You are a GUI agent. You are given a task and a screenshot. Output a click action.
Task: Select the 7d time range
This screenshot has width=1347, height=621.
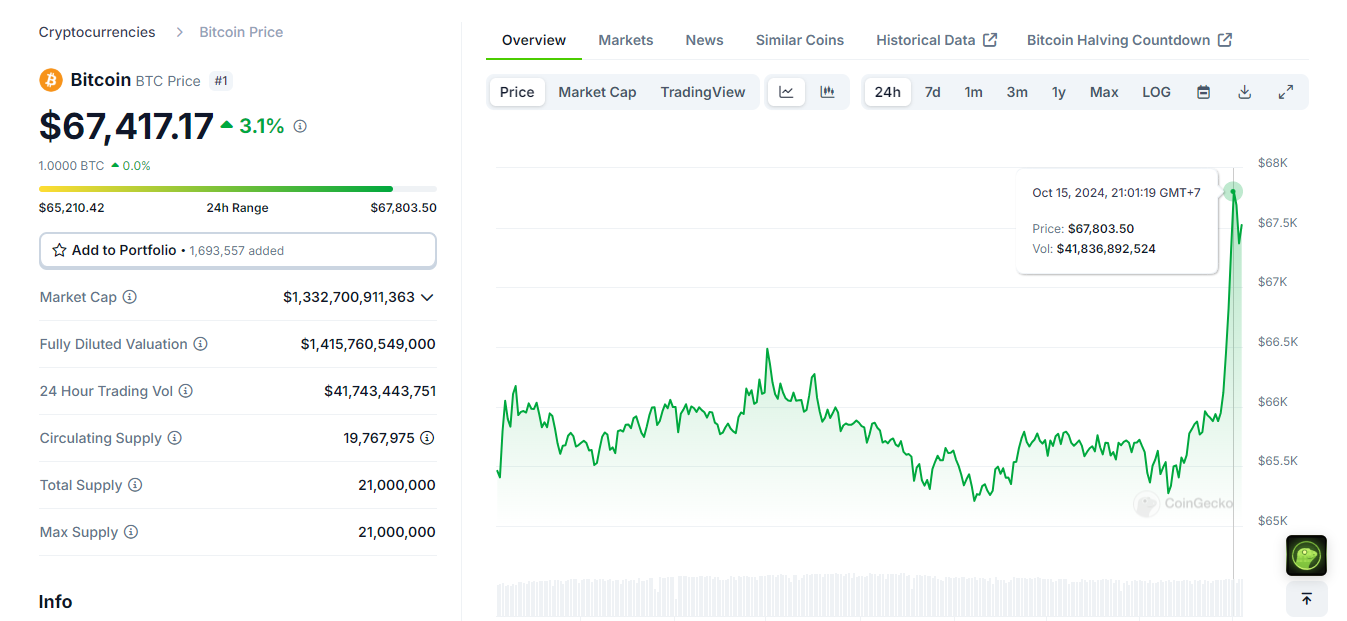coord(932,92)
